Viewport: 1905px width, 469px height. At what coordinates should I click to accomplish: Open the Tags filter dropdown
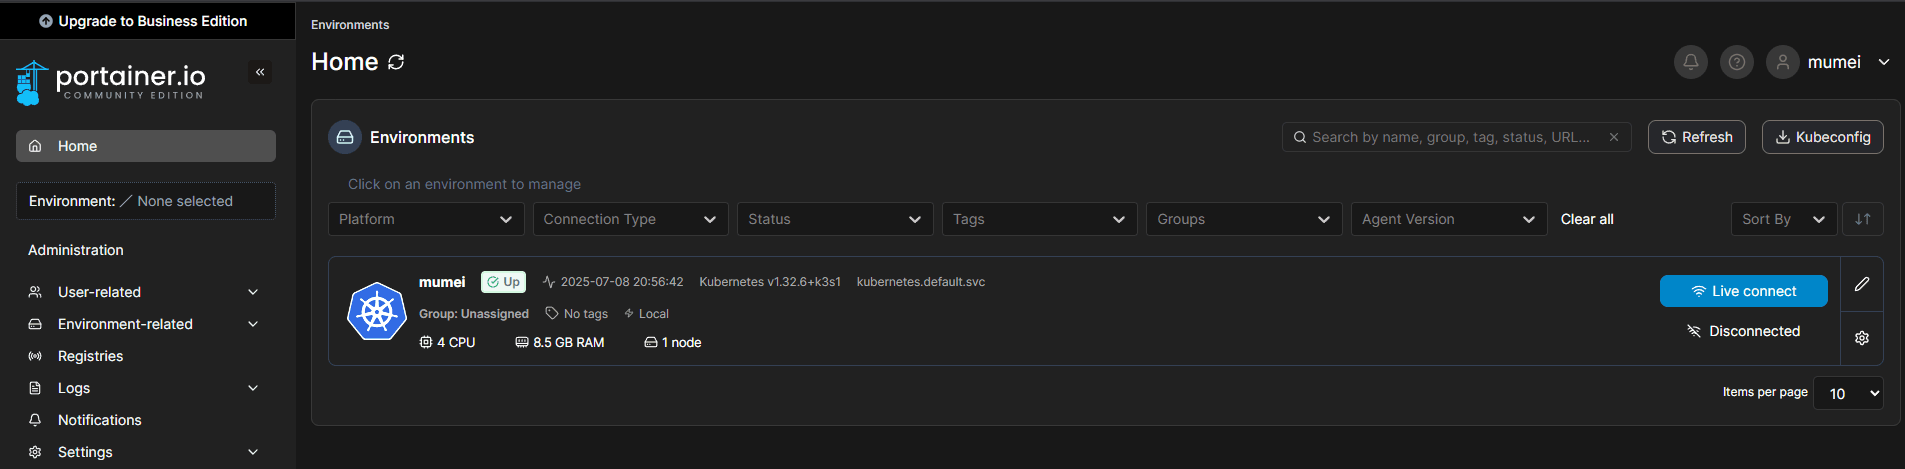click(x=1040, y=219)
